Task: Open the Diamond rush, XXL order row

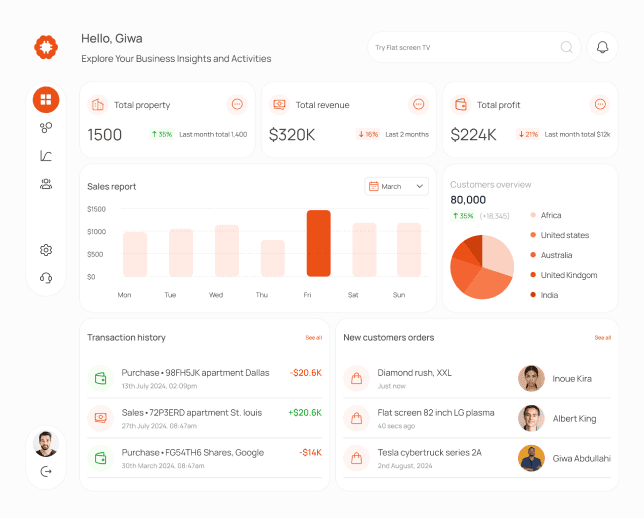Action: point(477,378)
